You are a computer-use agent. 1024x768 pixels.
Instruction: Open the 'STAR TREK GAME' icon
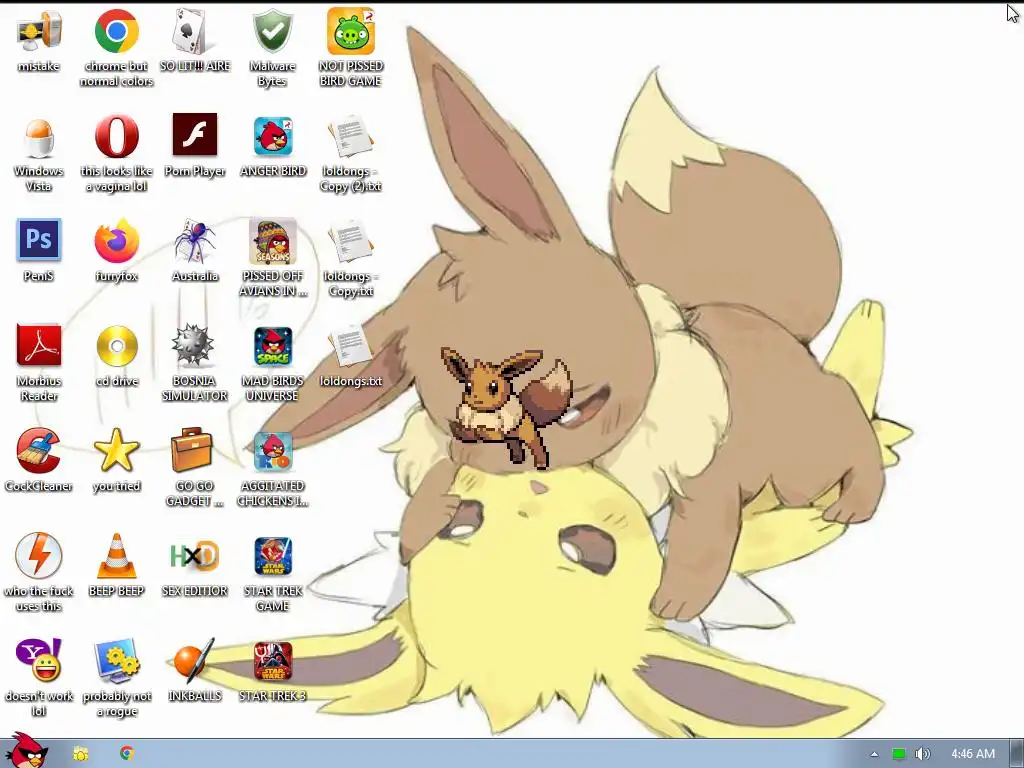tap(273, 556)
